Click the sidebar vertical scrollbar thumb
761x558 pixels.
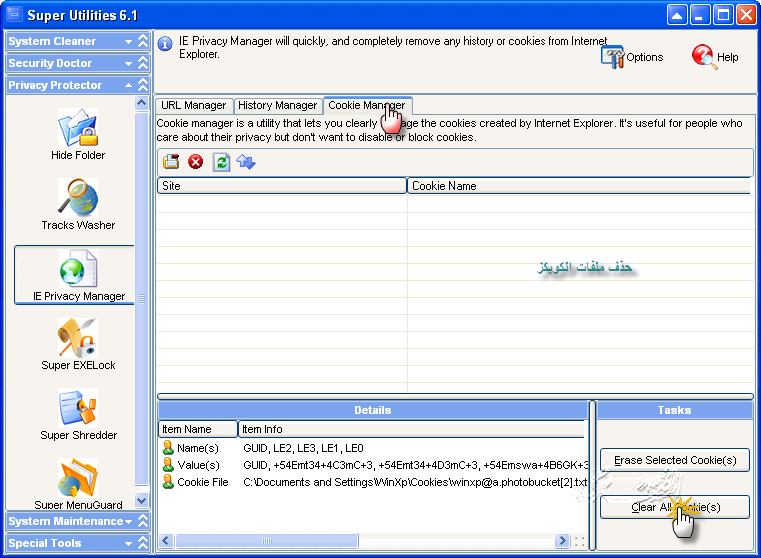(141, 298)
